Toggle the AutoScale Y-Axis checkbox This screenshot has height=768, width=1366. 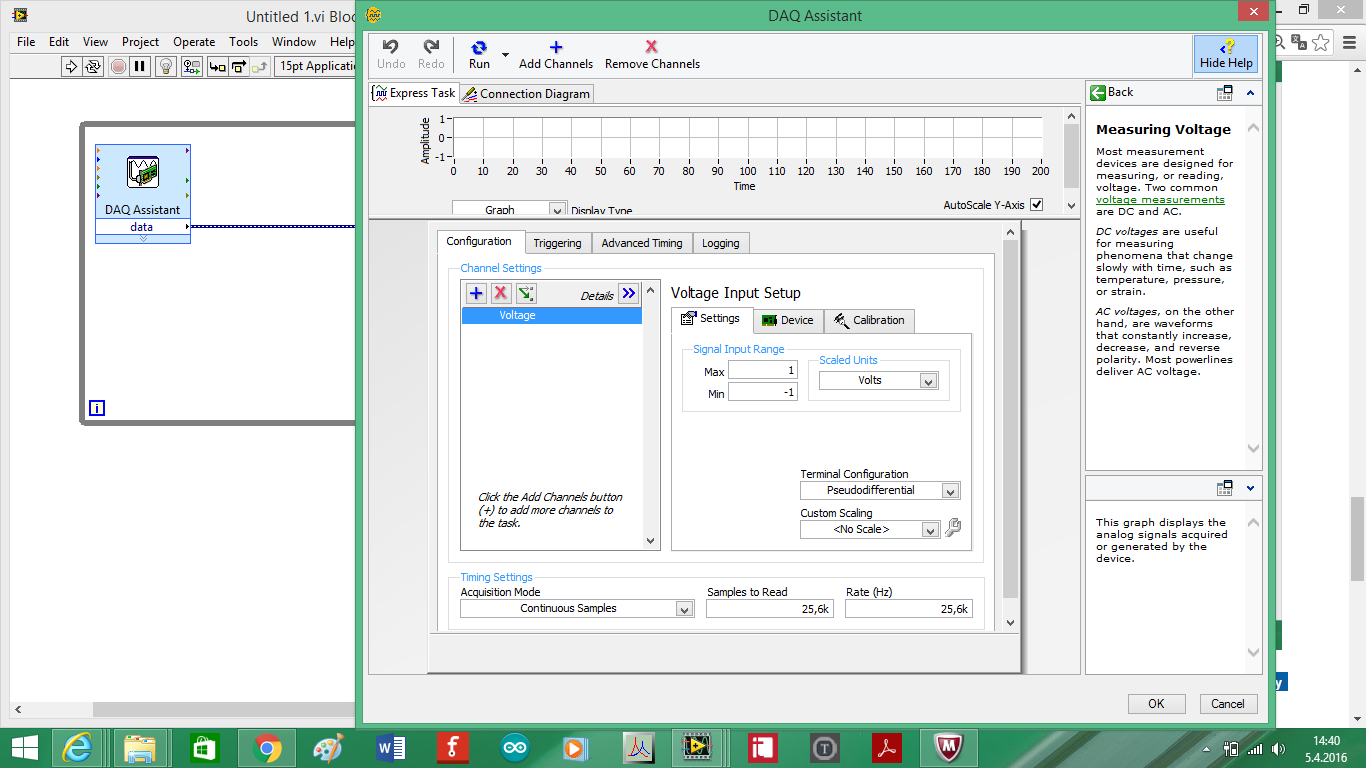(x=1037, y=204)
